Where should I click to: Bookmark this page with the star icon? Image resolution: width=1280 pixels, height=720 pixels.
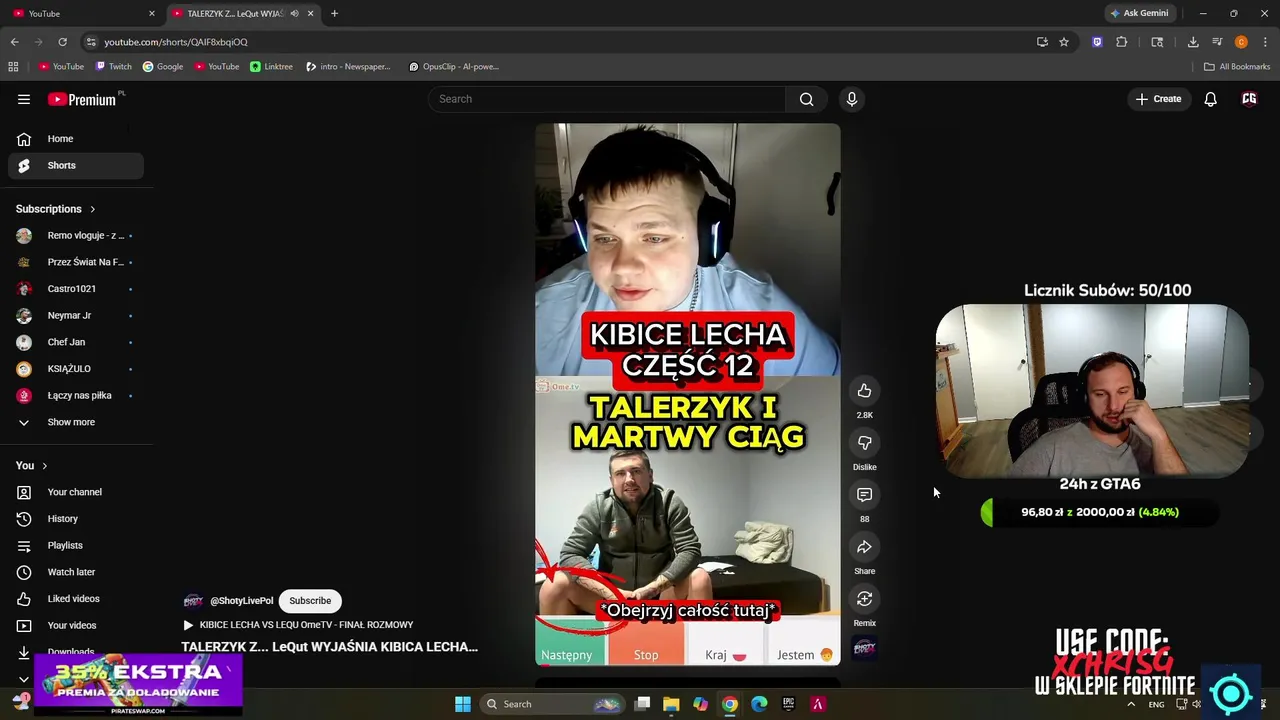click(x=1064, y=42)
